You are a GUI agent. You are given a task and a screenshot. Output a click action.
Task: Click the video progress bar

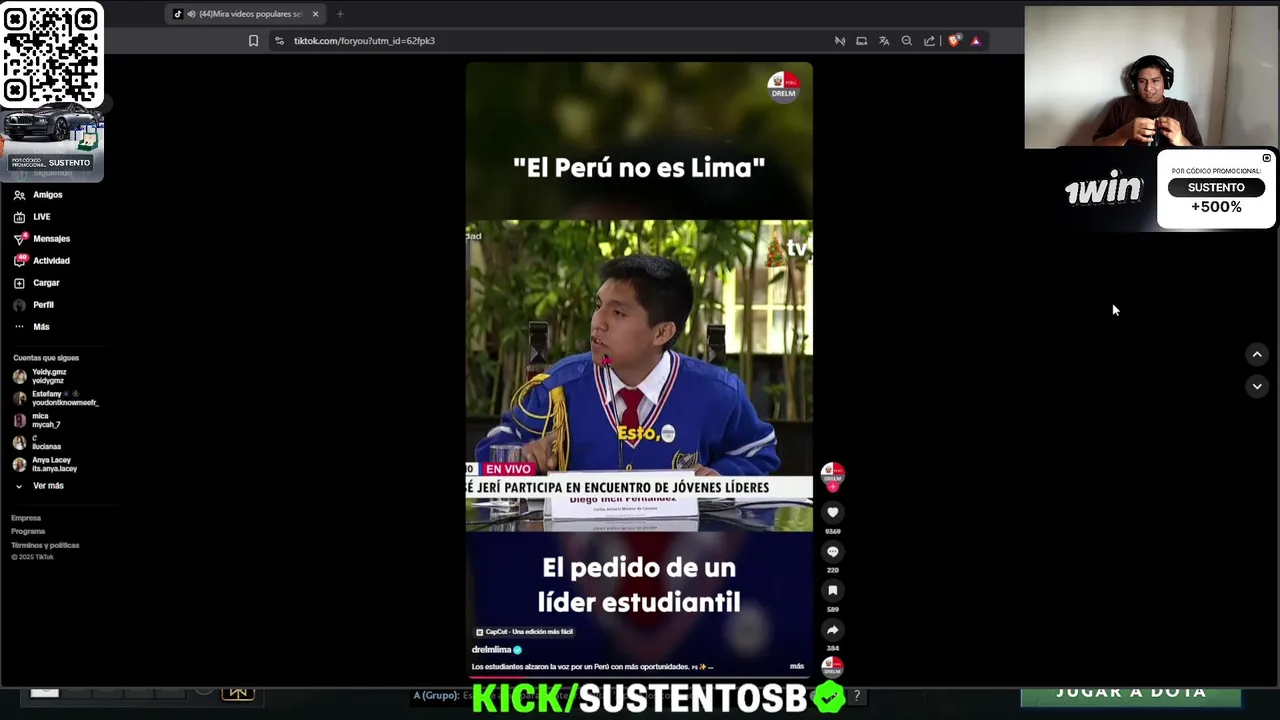[x=639, y=677]
